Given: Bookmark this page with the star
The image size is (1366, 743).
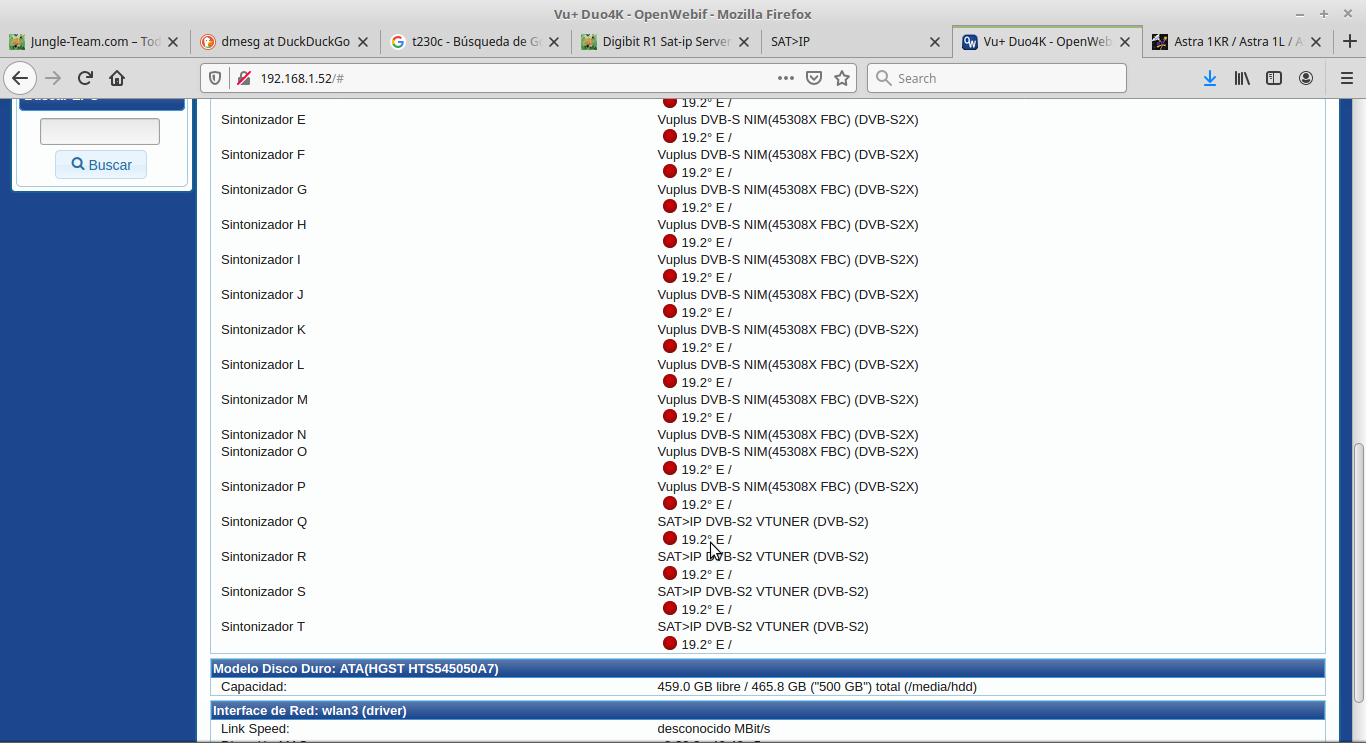Looking at the screenshot, I should click(842, 78).
